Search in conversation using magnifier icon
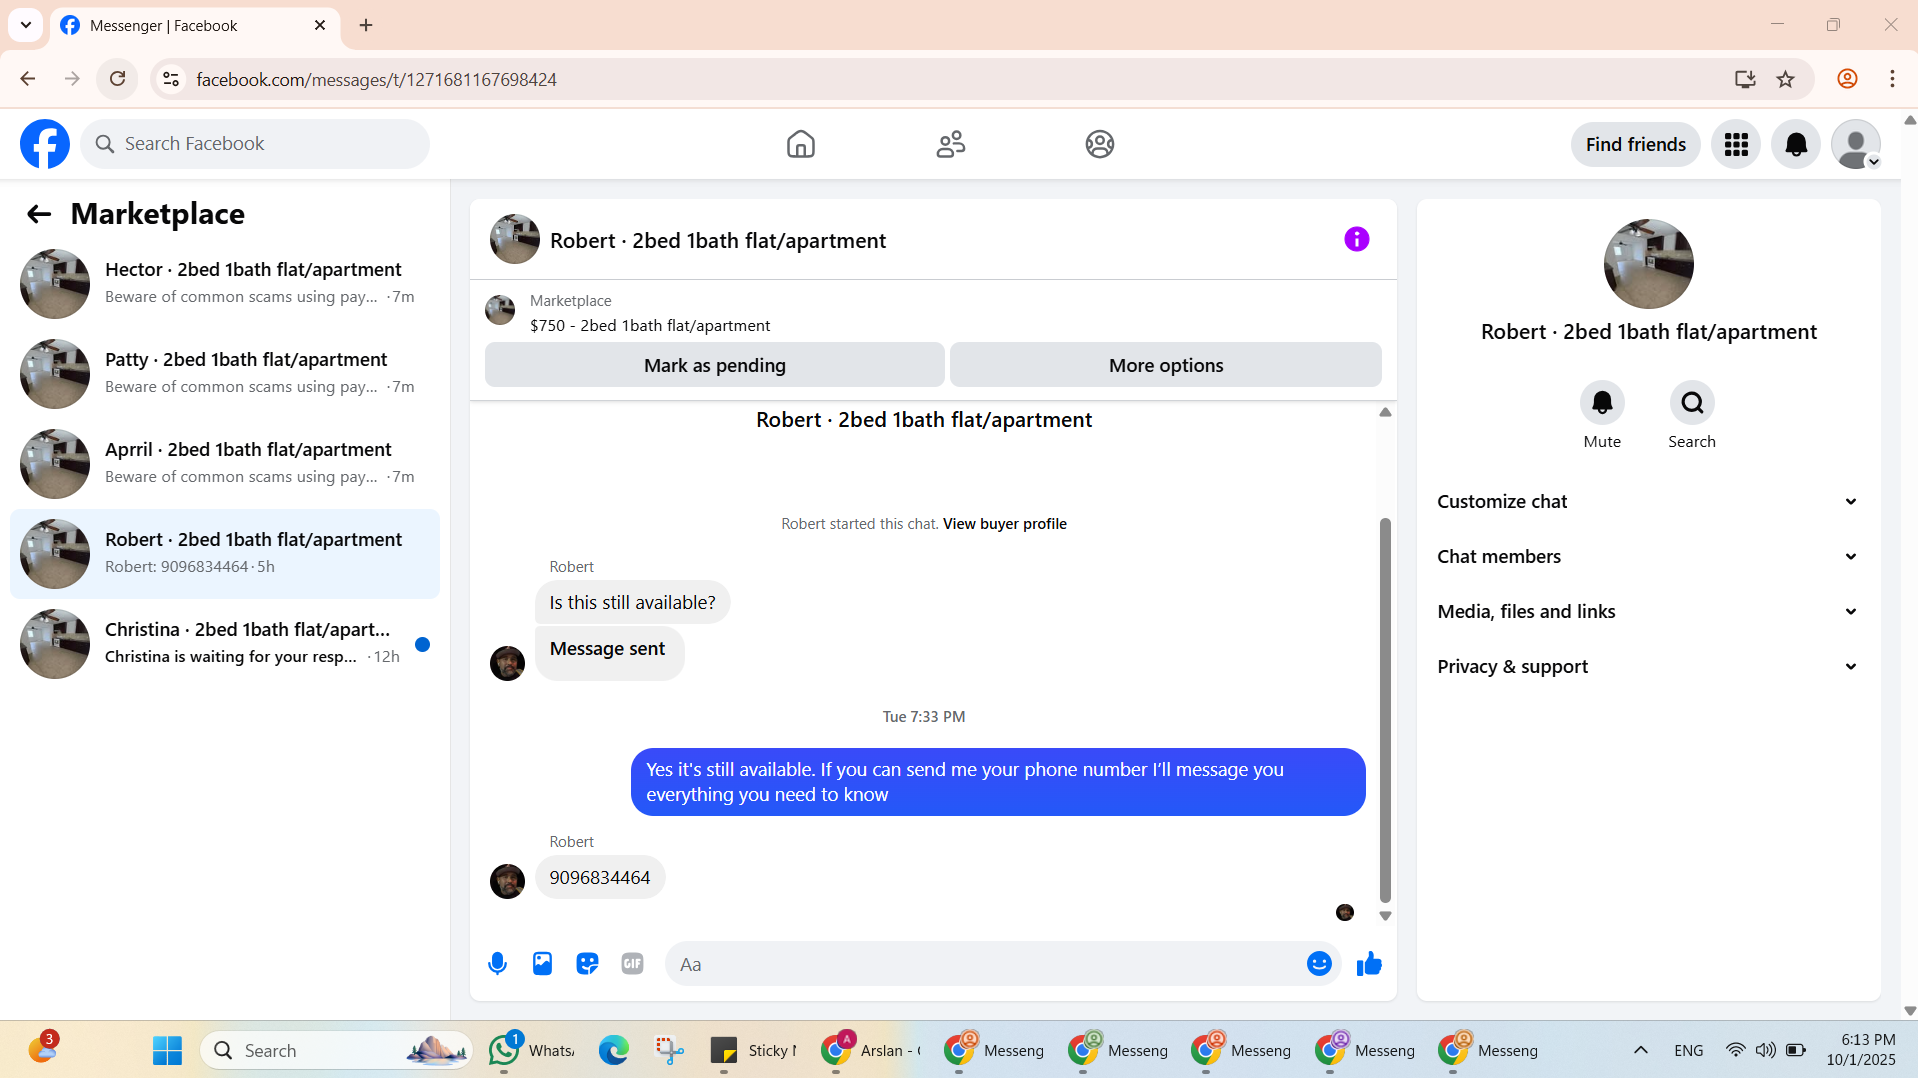Viewport: 1918px width, 1078px height. pyautogui.click(x=1692, y=403)
